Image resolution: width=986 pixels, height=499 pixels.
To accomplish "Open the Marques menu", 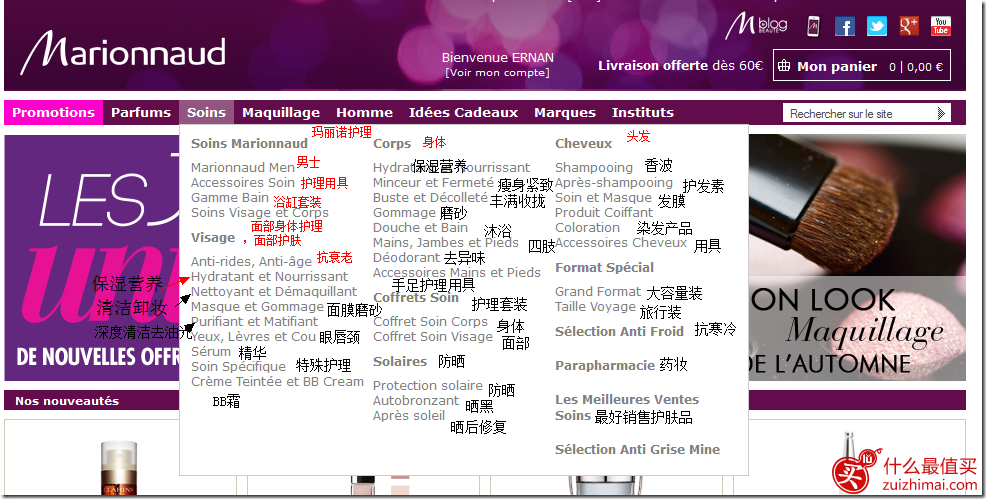I will tap(565, 112).
